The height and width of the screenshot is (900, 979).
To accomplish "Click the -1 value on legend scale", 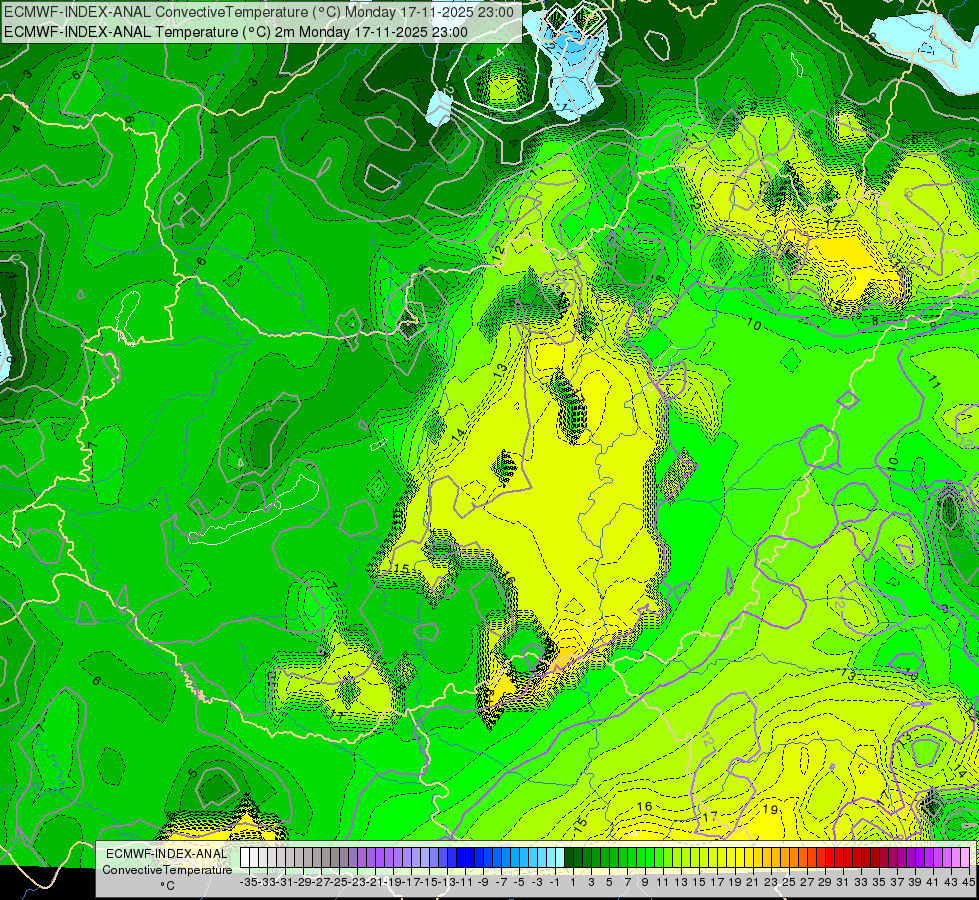I will point(556,882).
